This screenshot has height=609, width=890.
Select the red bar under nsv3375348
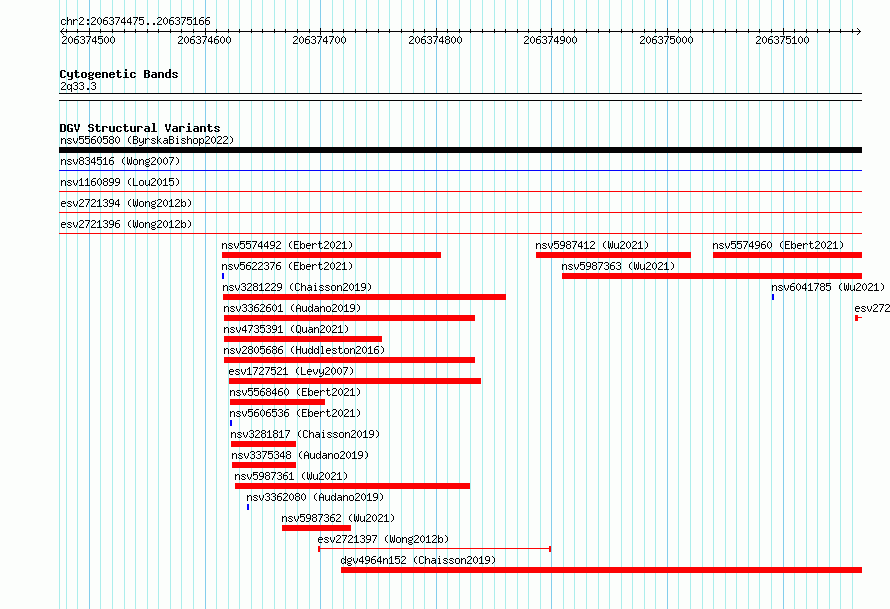(x=264, y=465)
